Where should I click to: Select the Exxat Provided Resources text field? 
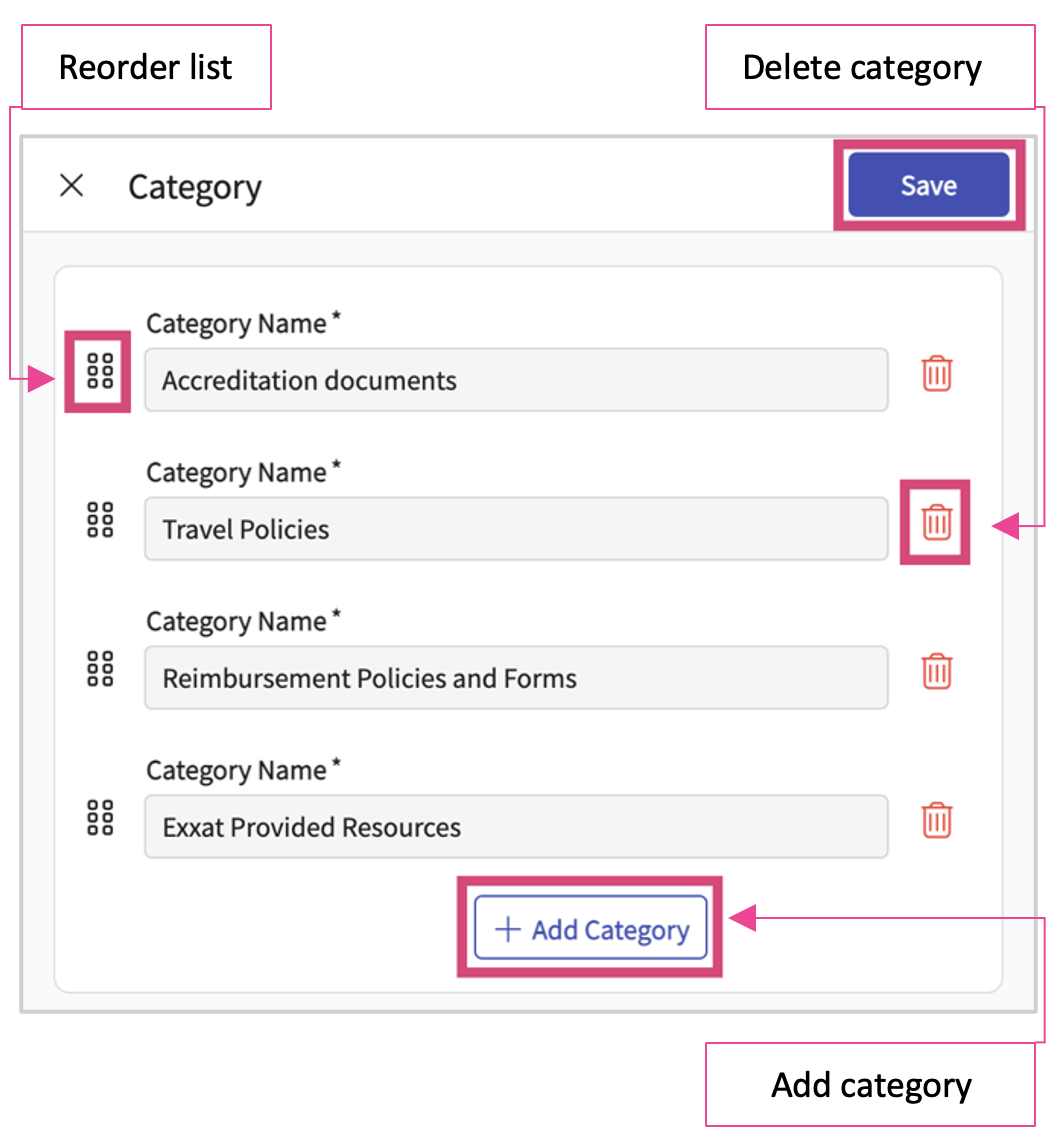pos(515,827)
